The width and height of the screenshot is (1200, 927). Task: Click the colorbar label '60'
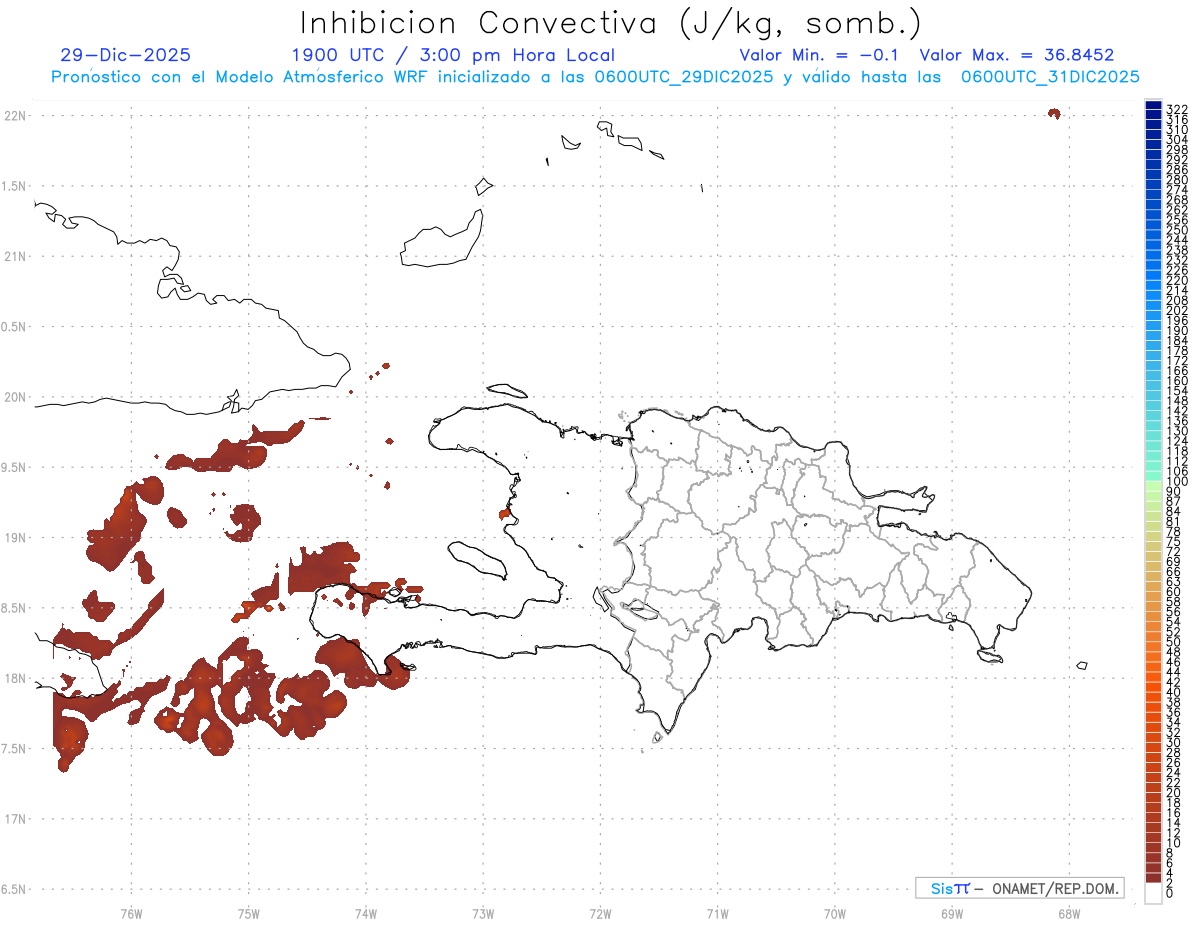[1174, 591]
